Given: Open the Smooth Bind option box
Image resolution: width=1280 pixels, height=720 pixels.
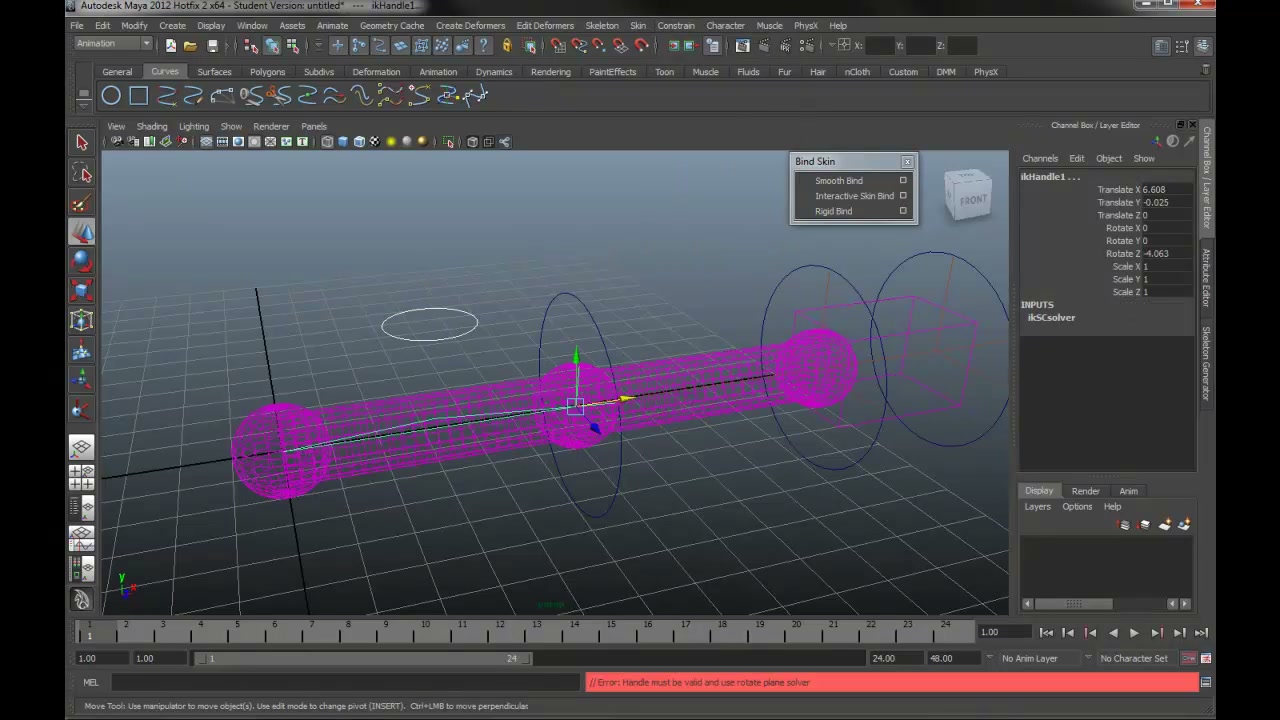Looking at the screenshot, I should tap(903, 181).
